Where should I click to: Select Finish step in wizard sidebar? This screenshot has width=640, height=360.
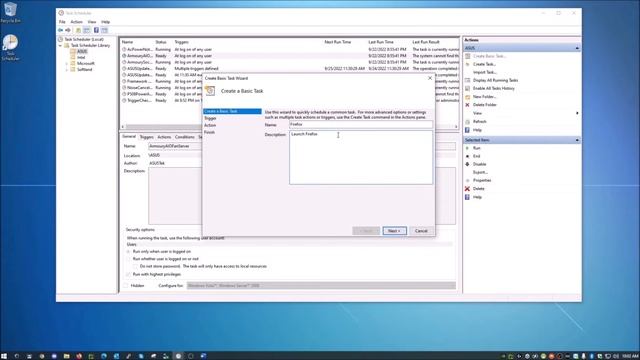tap(209, 132)
